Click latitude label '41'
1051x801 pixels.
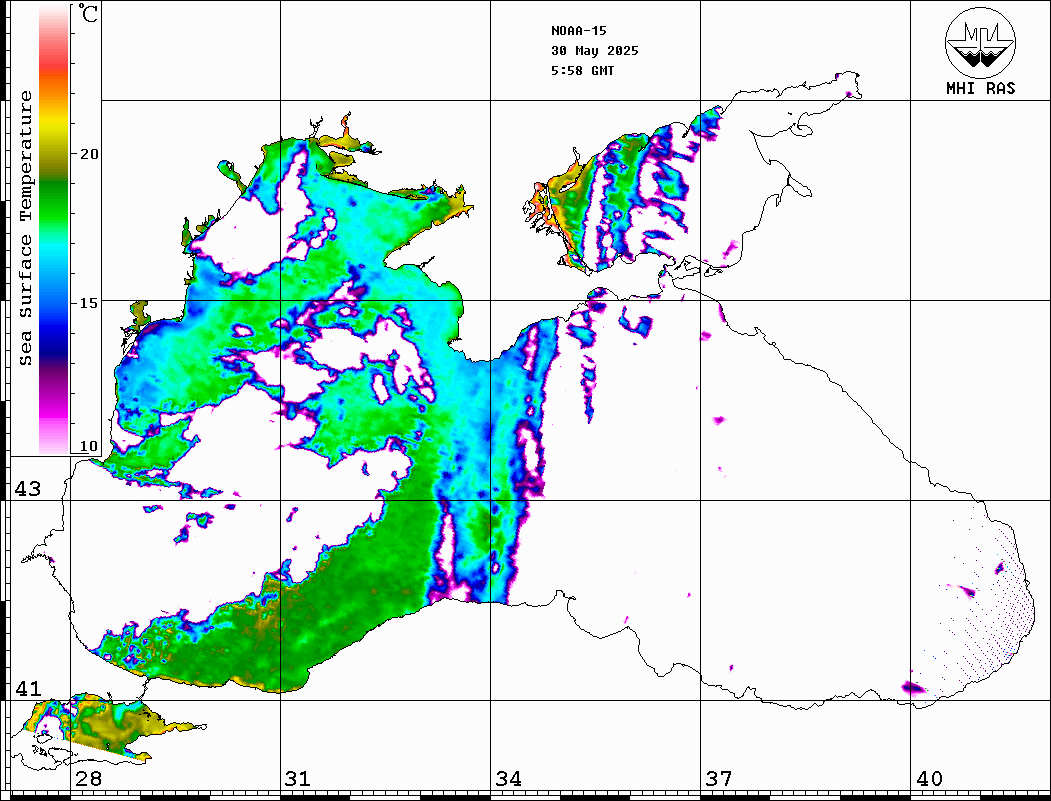(27, 688)
